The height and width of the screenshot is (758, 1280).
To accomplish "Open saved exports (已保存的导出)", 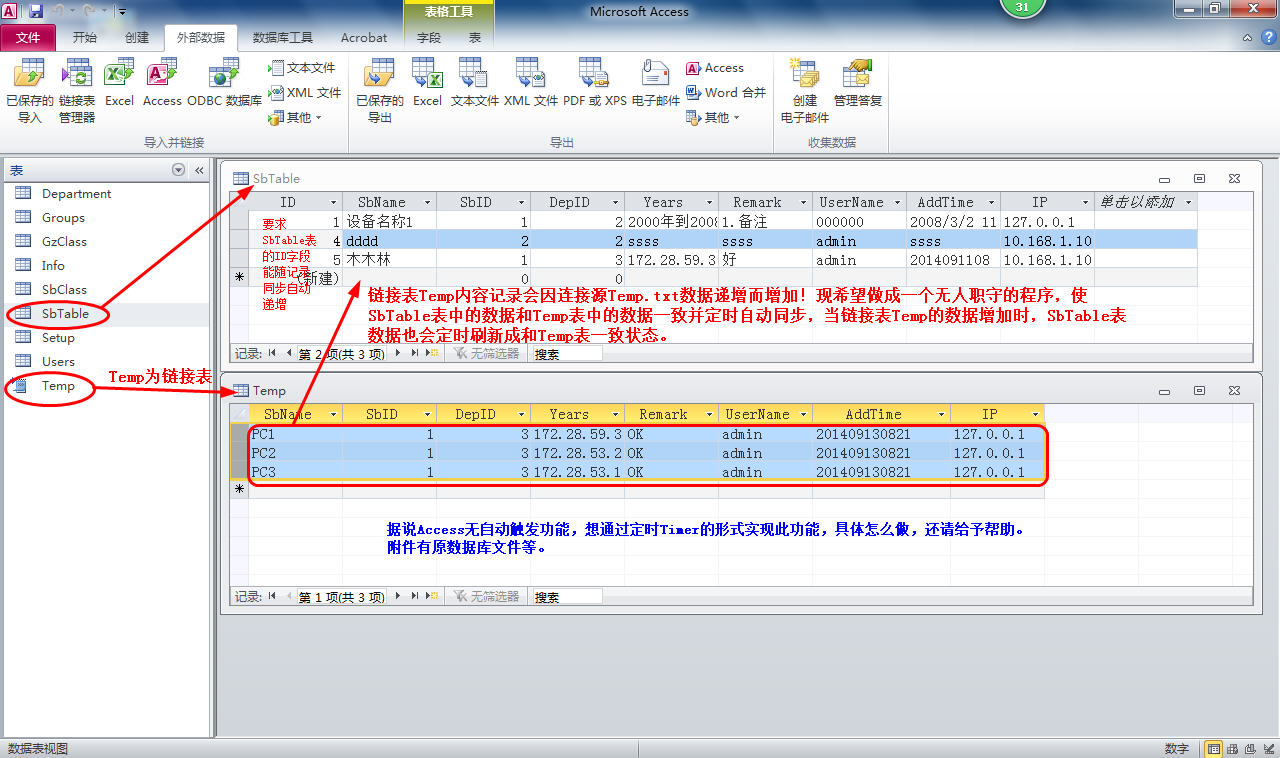I will click(380, 90).
